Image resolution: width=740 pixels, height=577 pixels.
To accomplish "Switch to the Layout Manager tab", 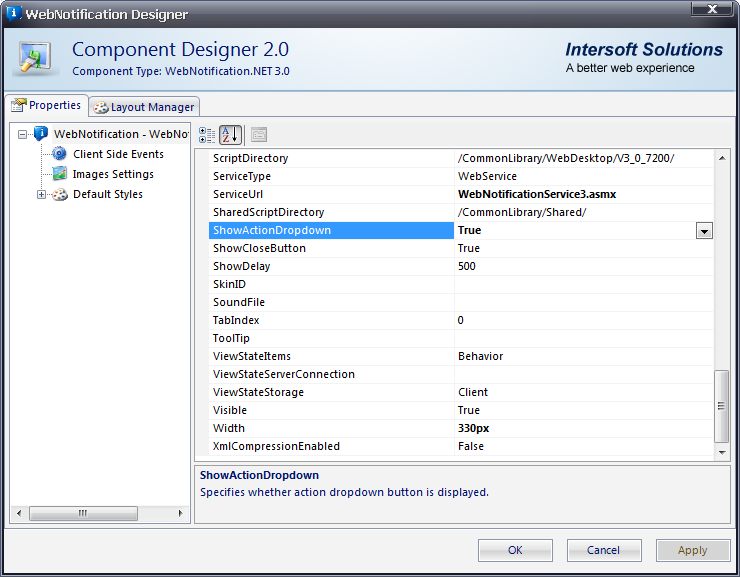I will click(x=144, y=107).
